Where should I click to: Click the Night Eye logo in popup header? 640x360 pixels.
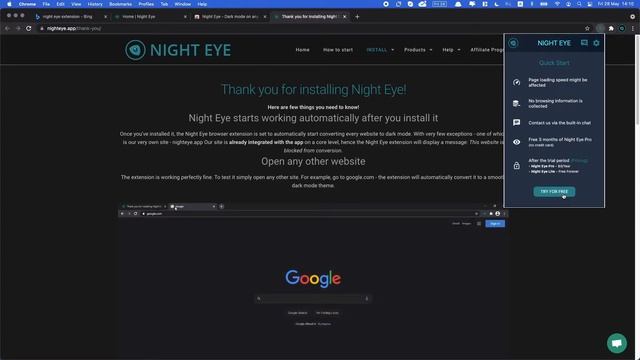tap(513, 43)
